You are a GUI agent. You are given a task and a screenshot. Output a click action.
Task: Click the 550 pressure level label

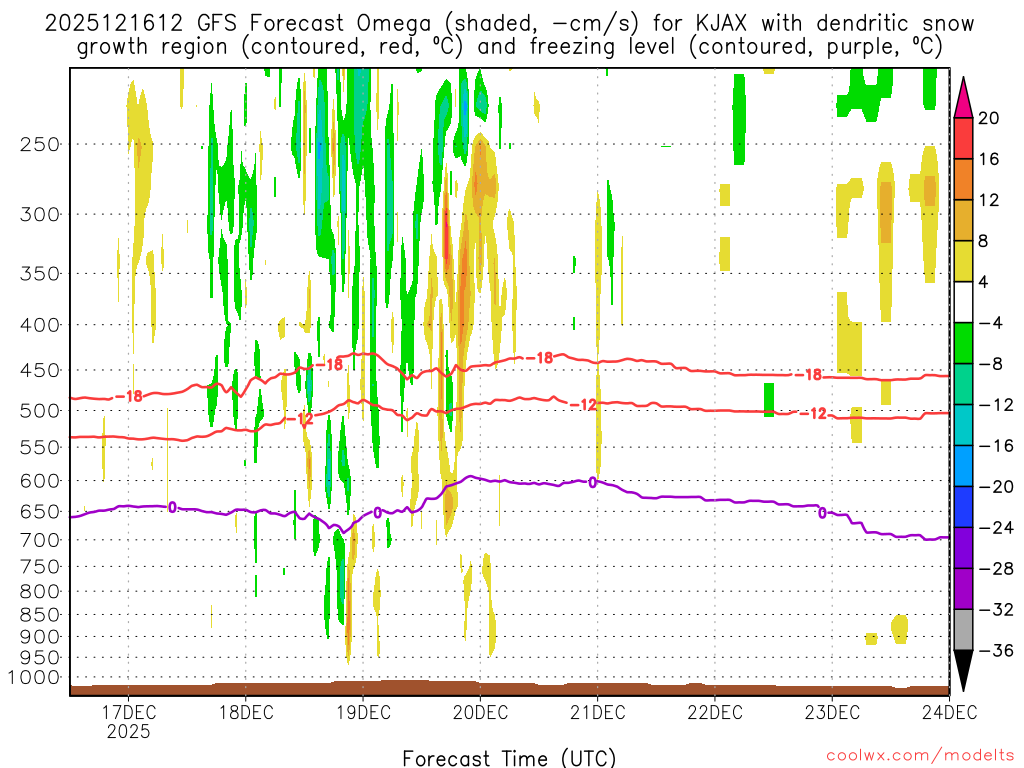[x=40, y=447]
